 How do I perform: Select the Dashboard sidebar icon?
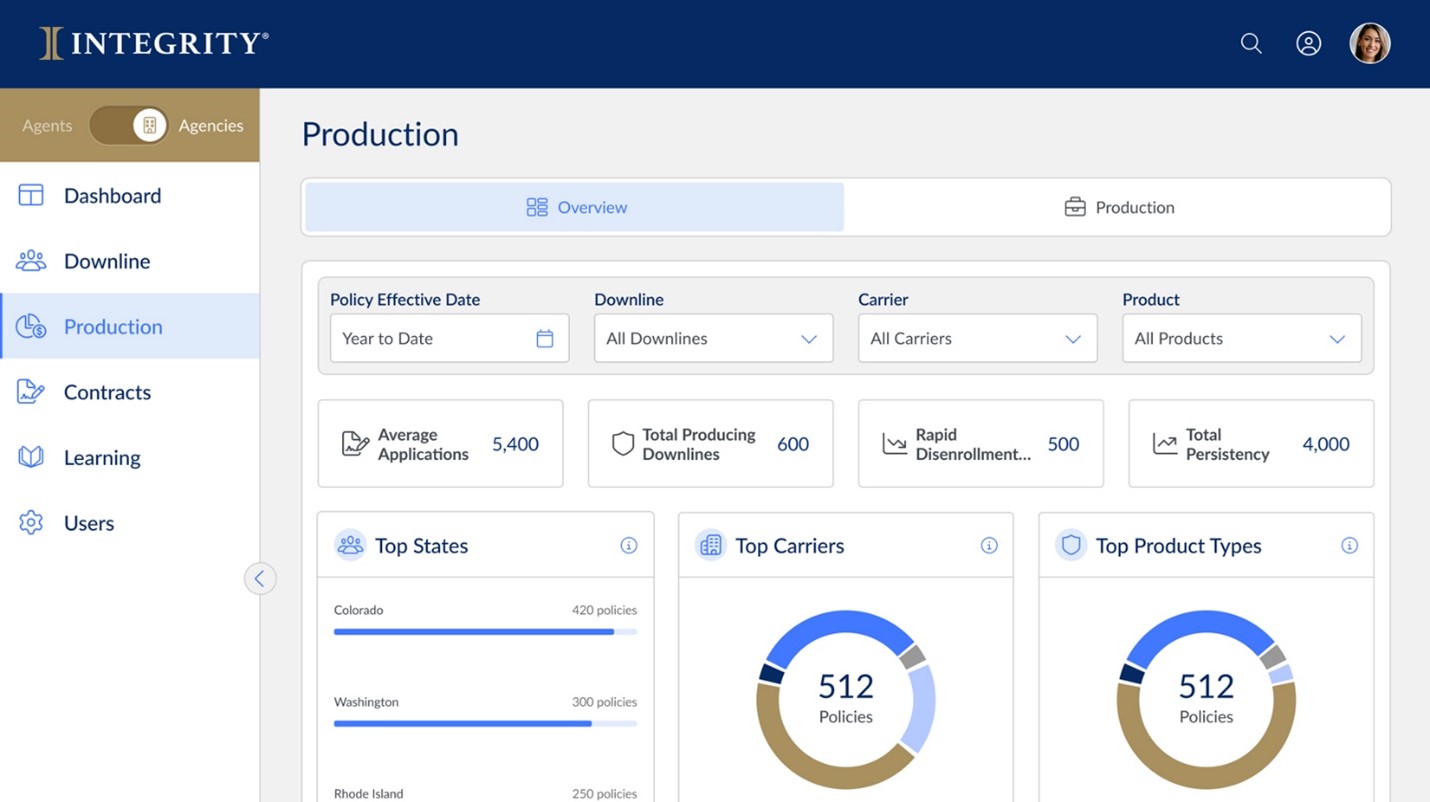pos(31,195)
